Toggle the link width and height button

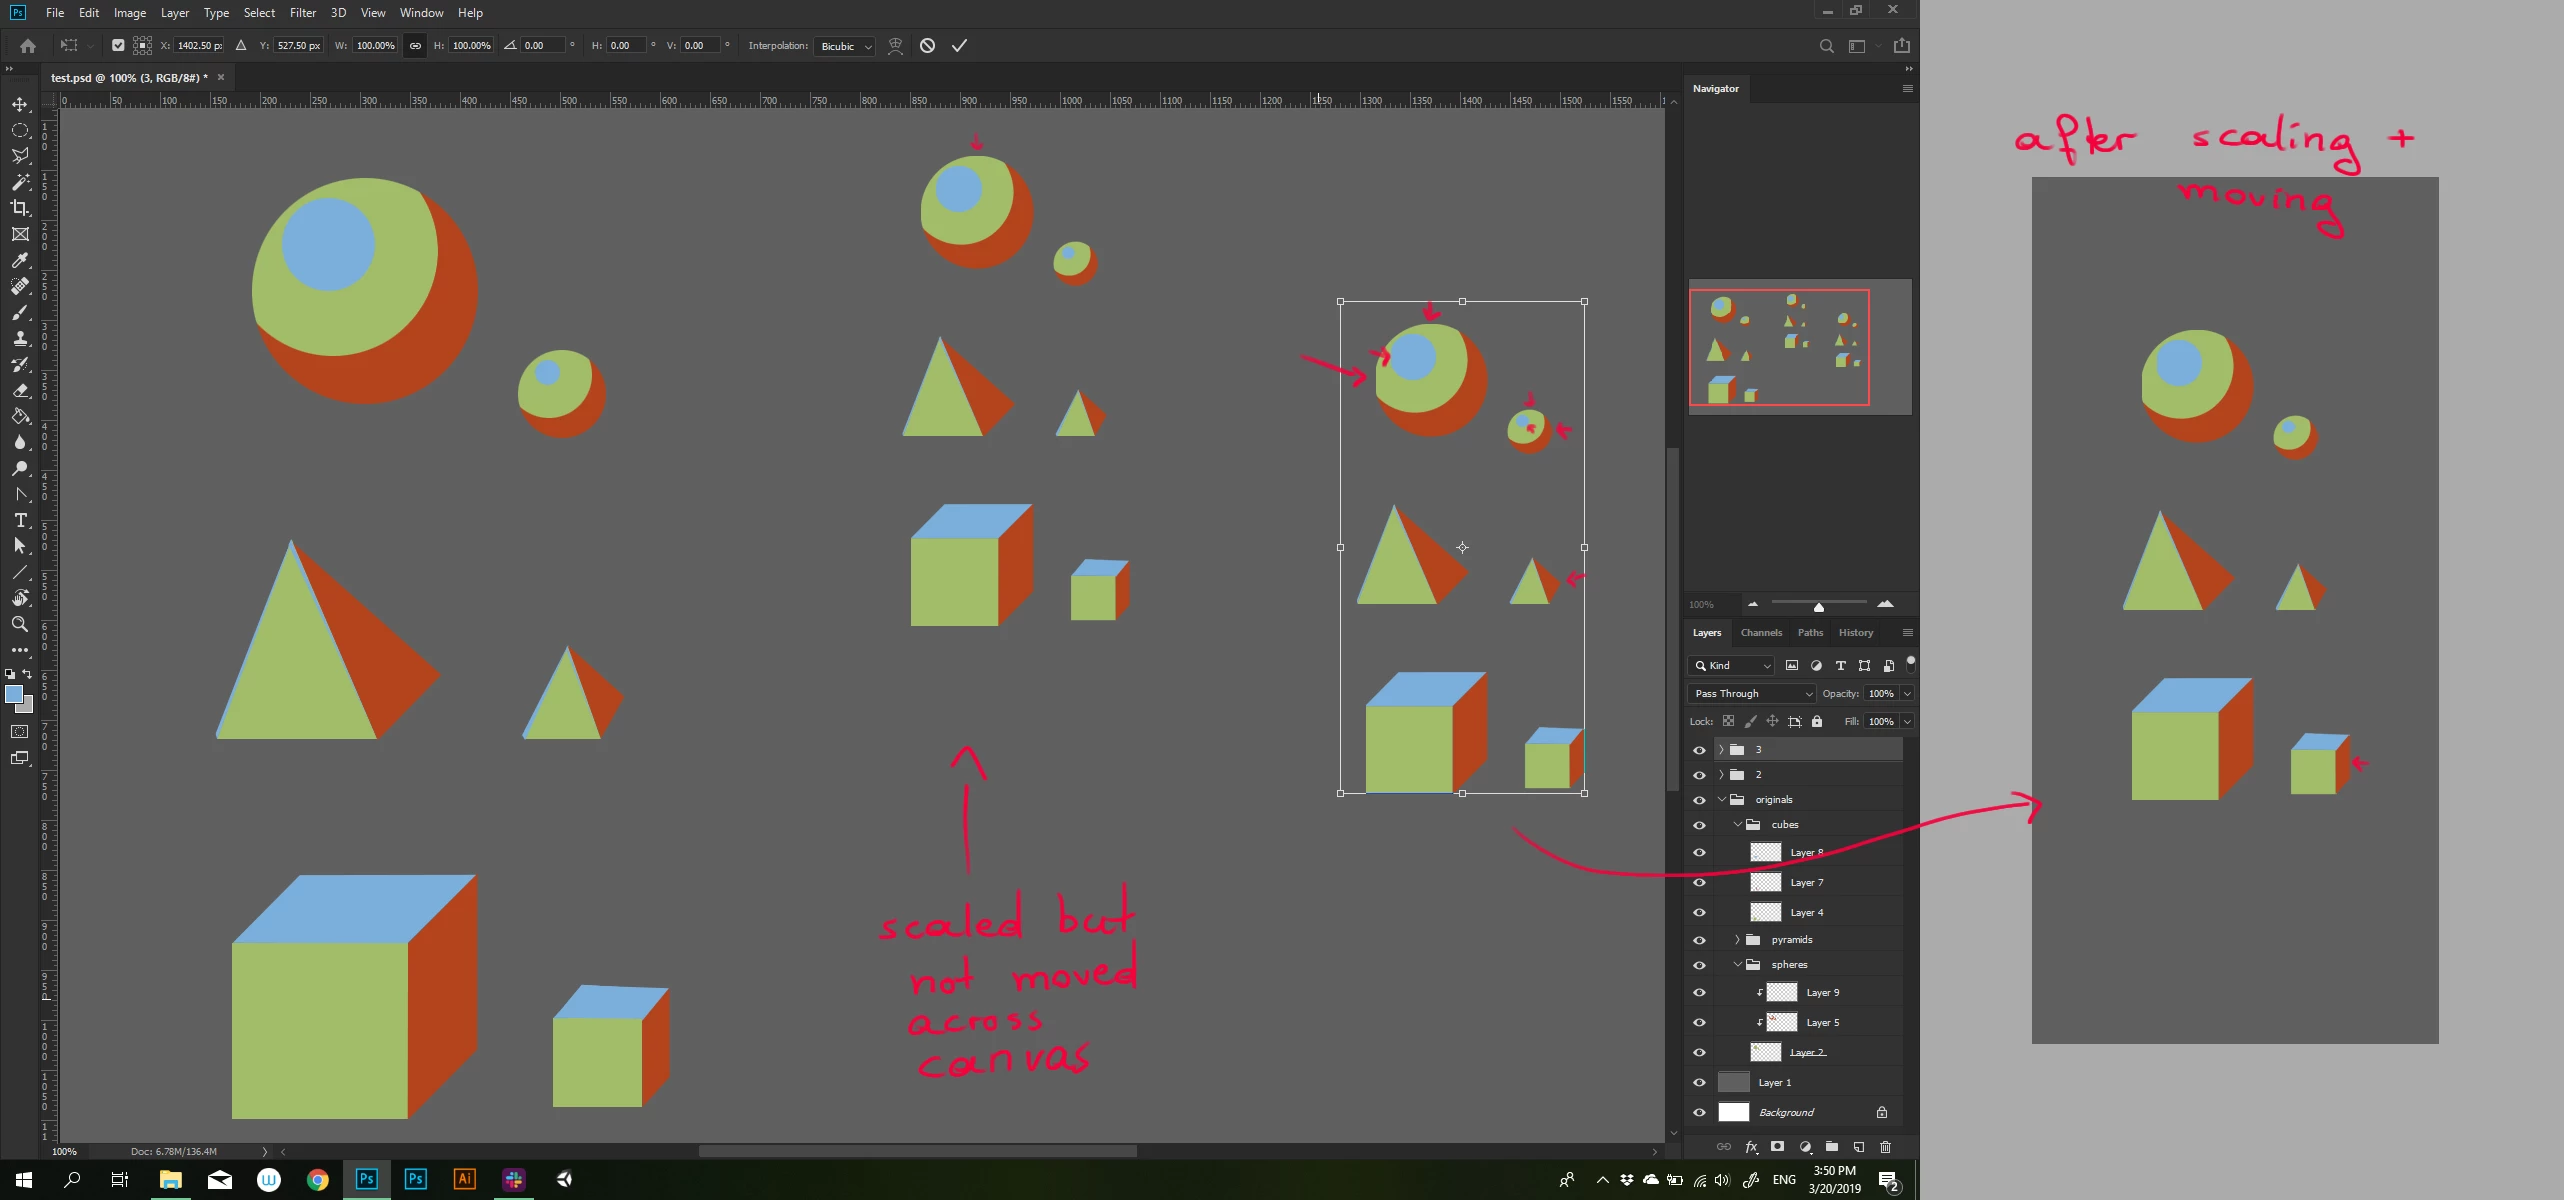(415, 46)
